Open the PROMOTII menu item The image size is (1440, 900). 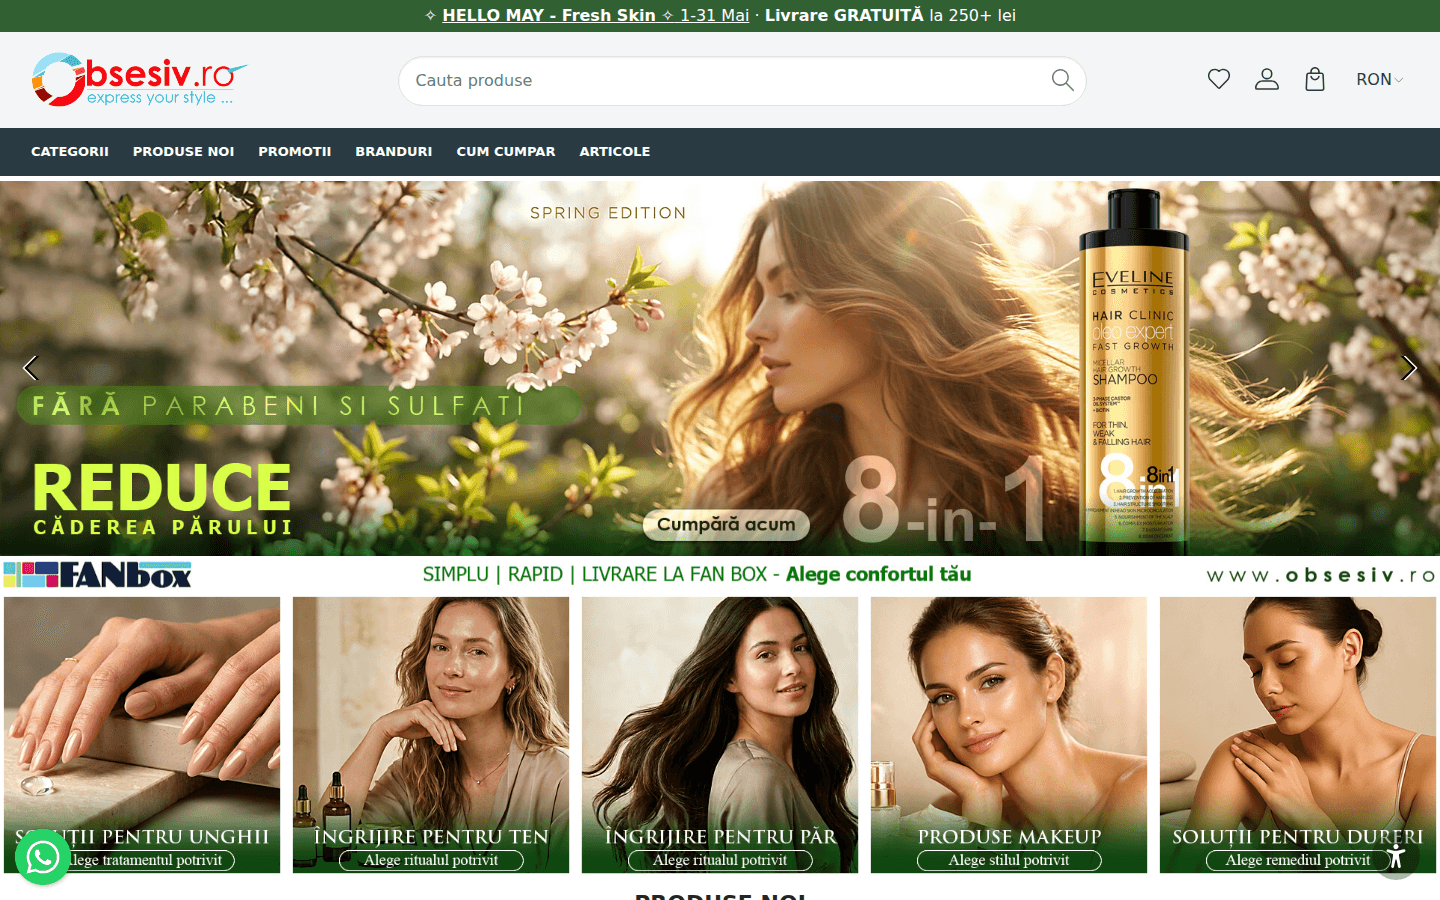pyautogui.click(x=295, y=152)
